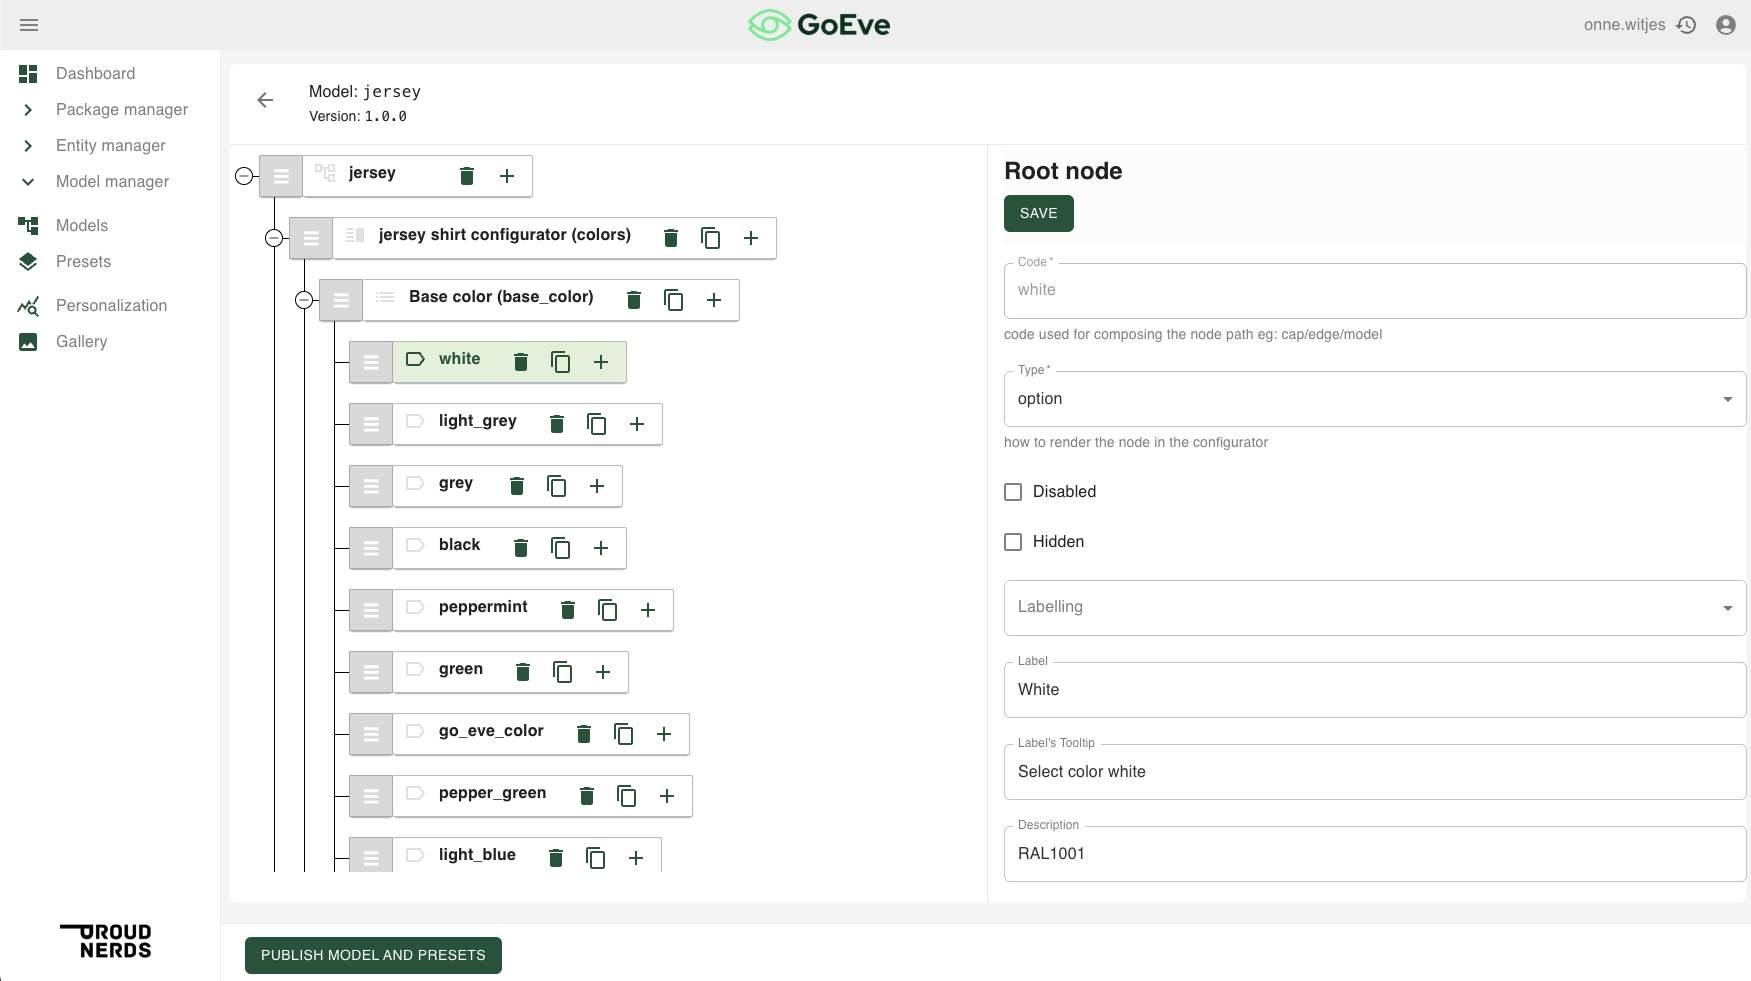This screenshot has height=981, width=1751.
Task: Open the Labelling dropdown
Action: point(1374,608)
